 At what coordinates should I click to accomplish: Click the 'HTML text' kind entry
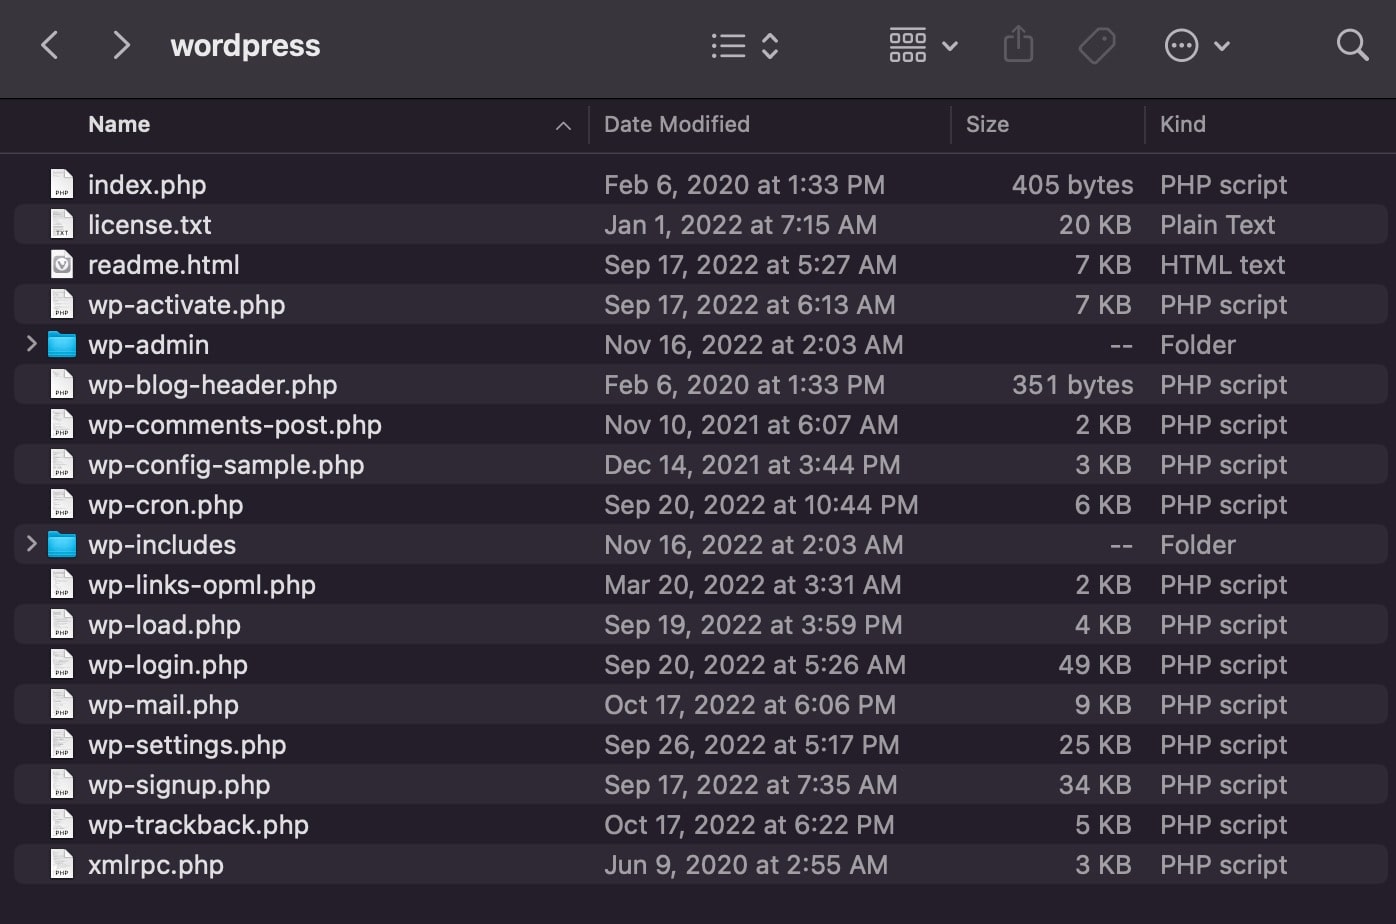(x=1222, y=265)
